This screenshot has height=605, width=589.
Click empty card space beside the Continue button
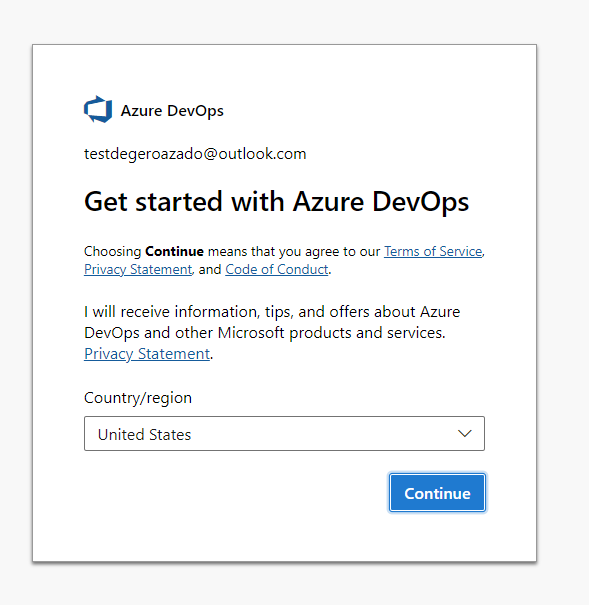pos(231,494)
